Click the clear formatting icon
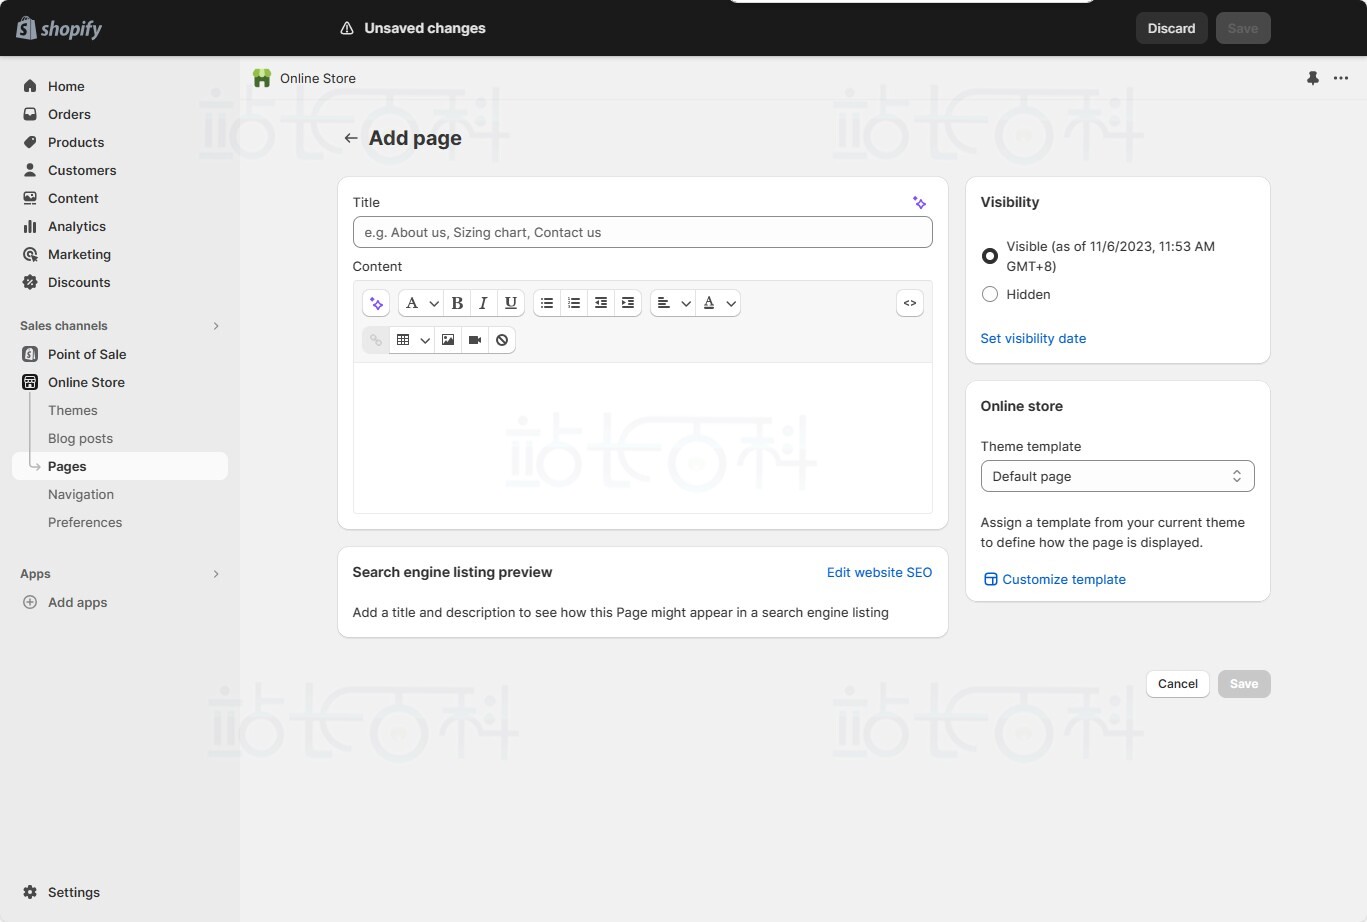 tap(502, 340)
